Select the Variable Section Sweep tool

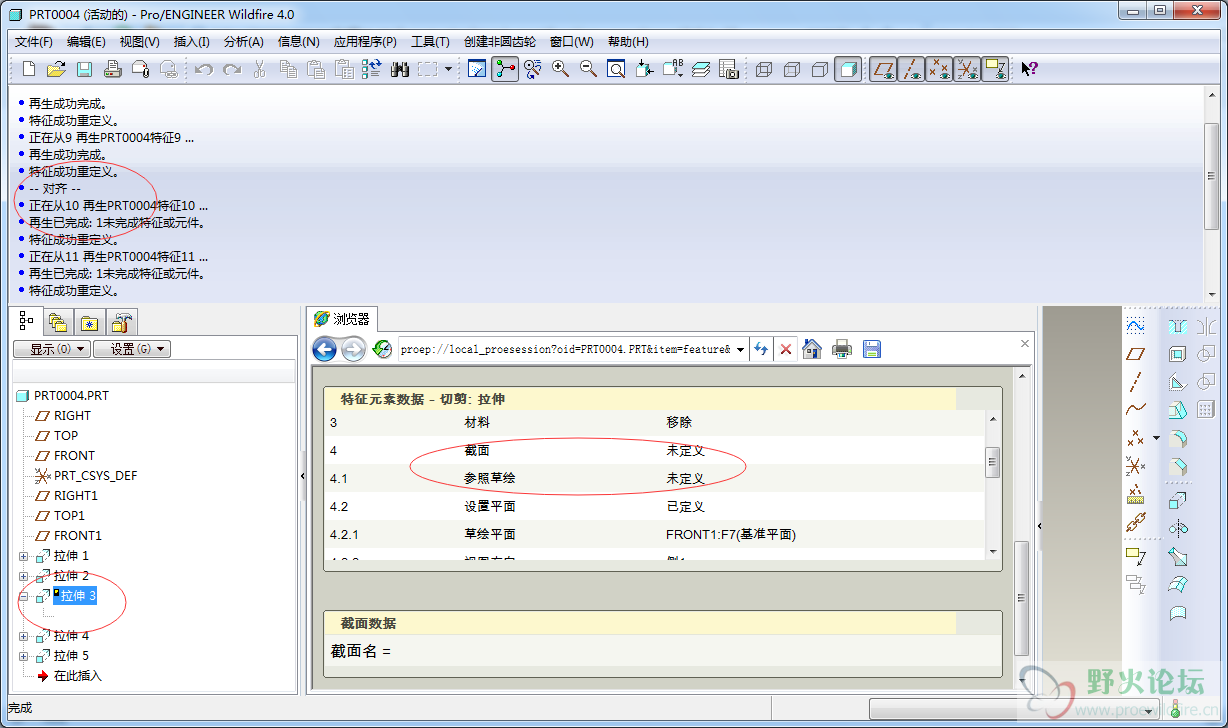(1177, 556)
